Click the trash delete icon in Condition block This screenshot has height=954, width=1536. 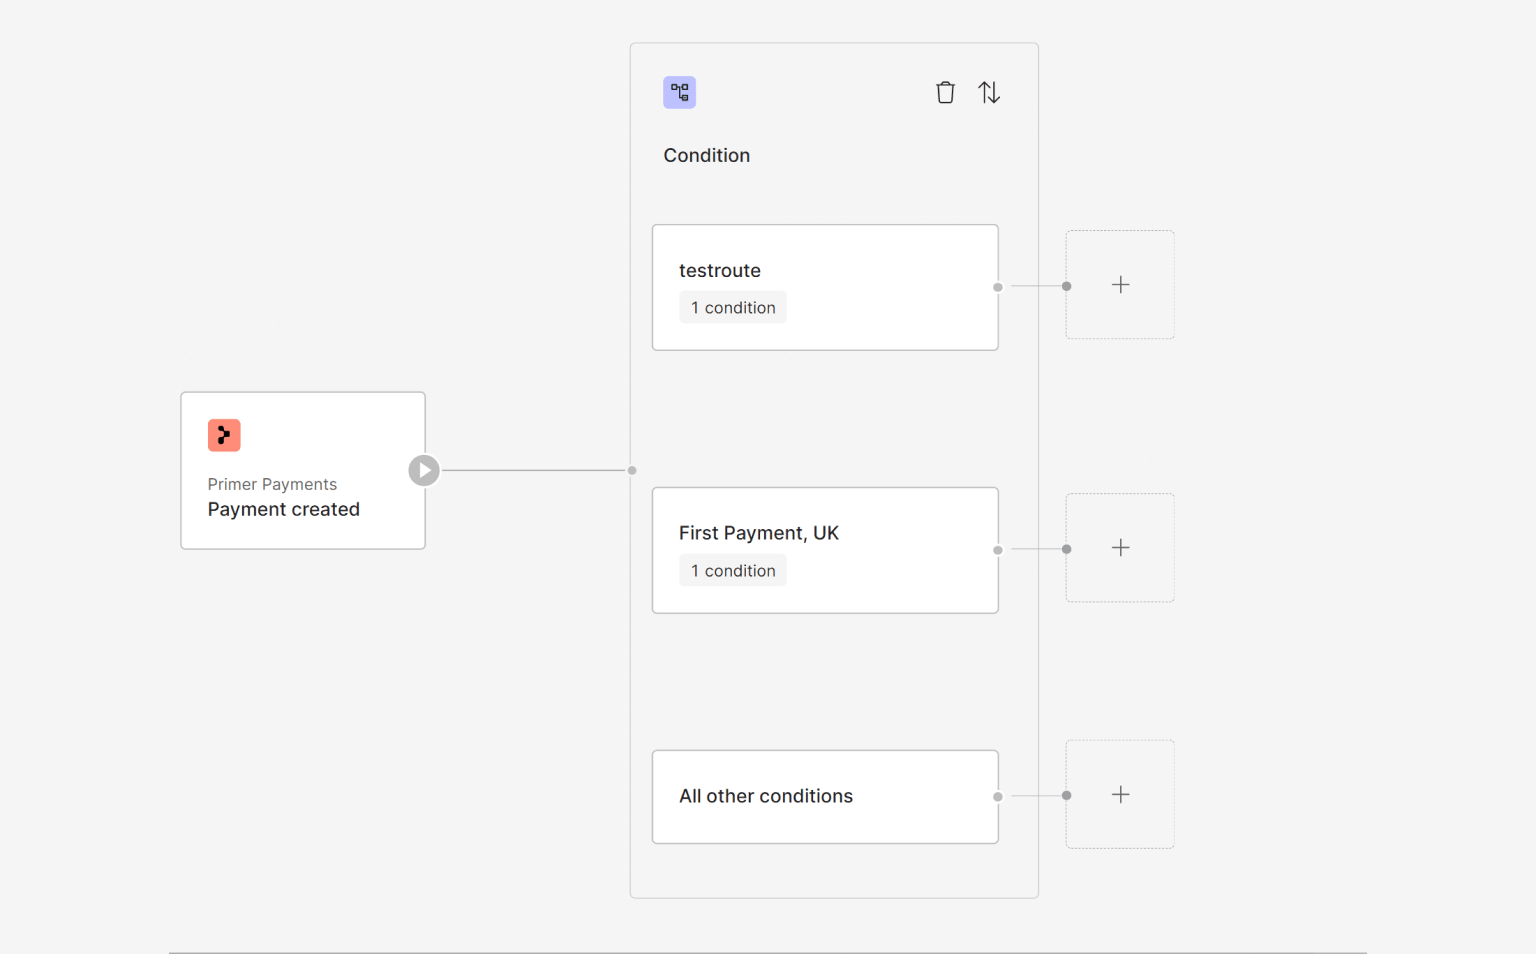coord(945,93)
